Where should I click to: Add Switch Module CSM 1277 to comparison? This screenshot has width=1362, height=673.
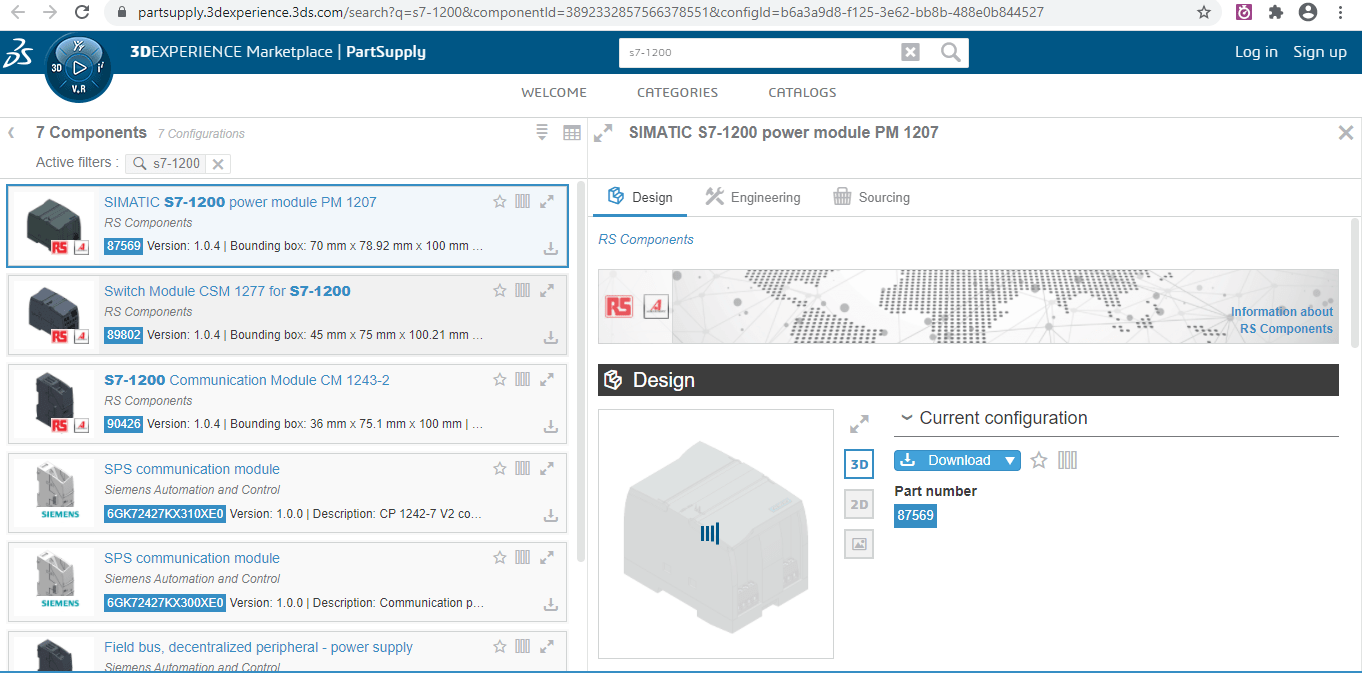pos(522,290)
